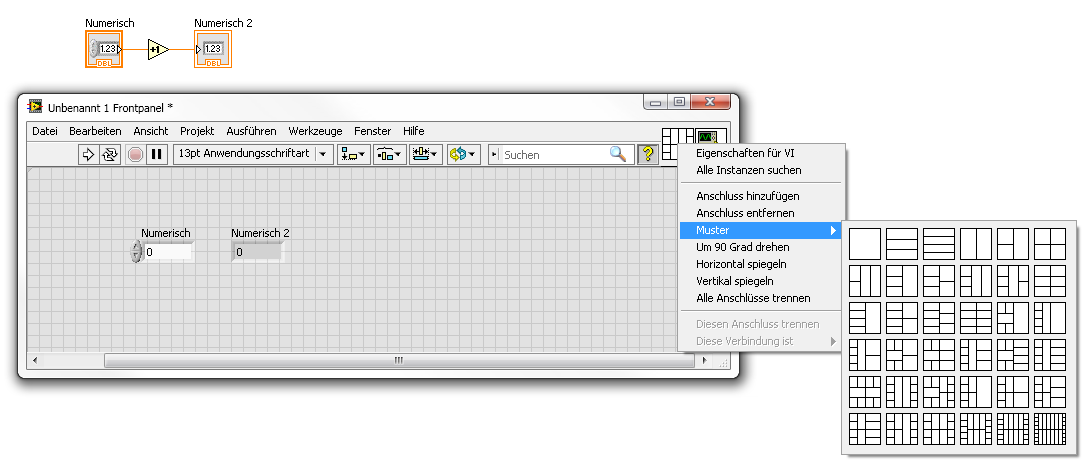
Task: Open the Reorder dropdown
Action: click(x=463, y=154)
